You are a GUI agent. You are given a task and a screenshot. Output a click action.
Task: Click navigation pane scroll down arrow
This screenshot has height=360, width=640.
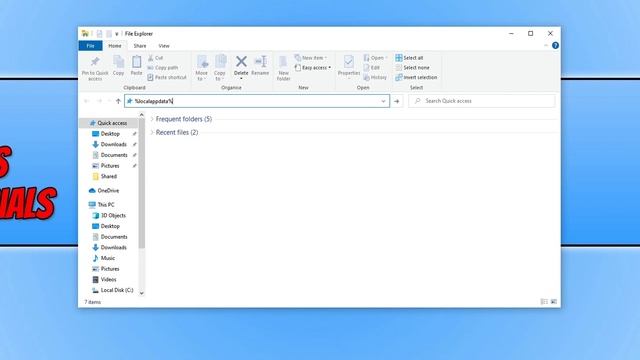click(x=142, y=293)
